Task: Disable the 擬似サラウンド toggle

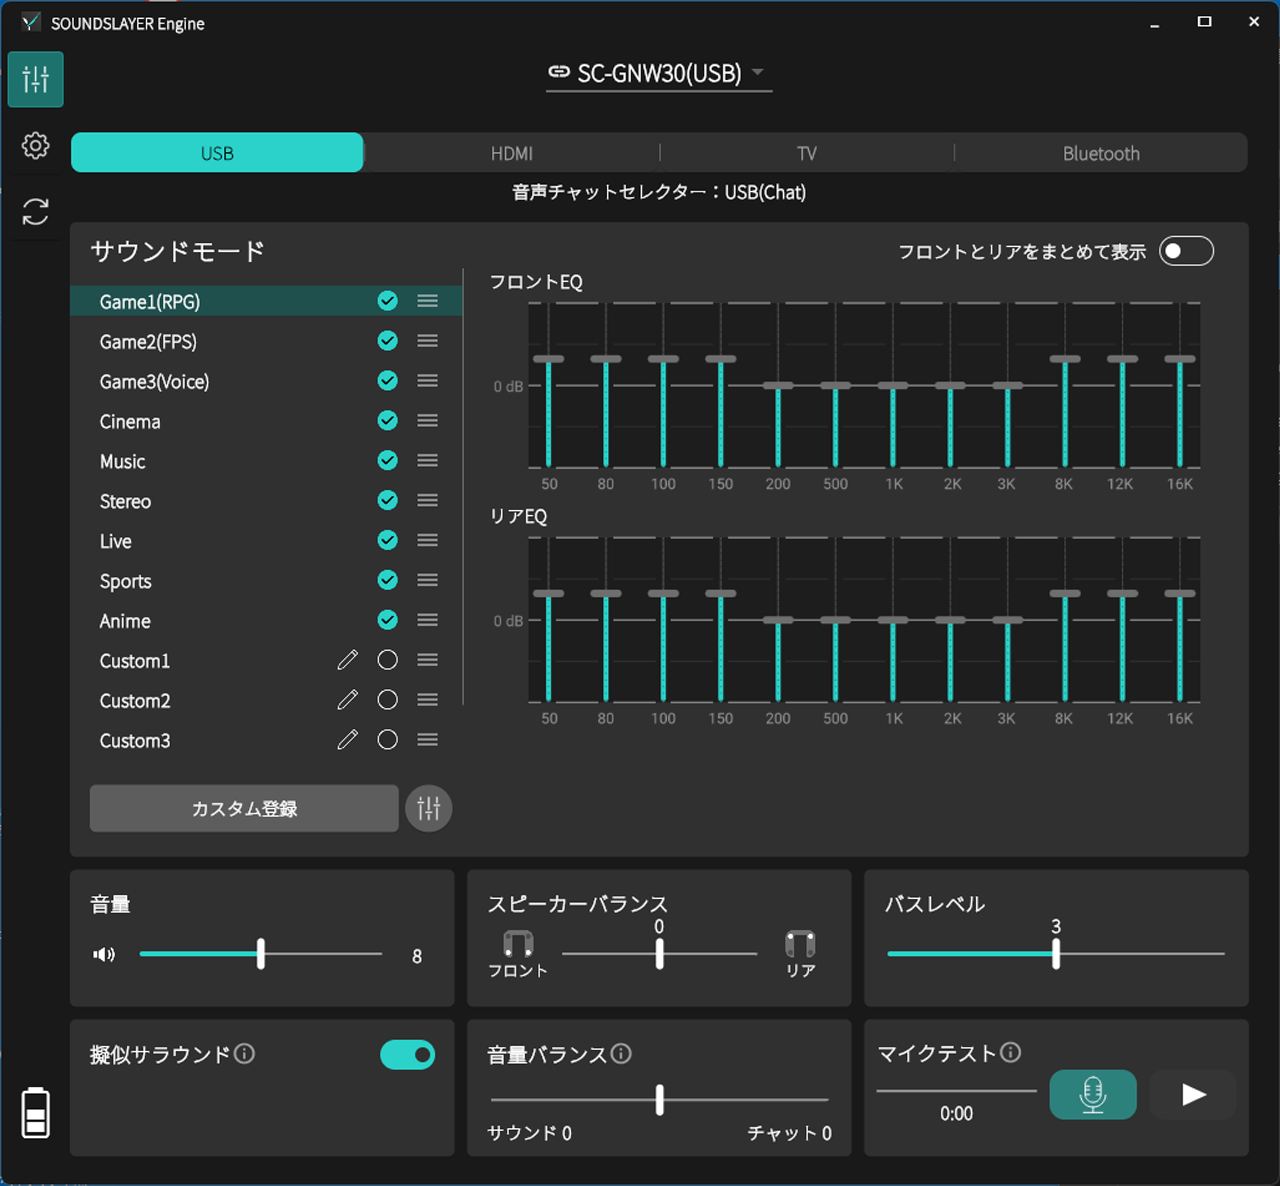Action: coord(407,1055)
